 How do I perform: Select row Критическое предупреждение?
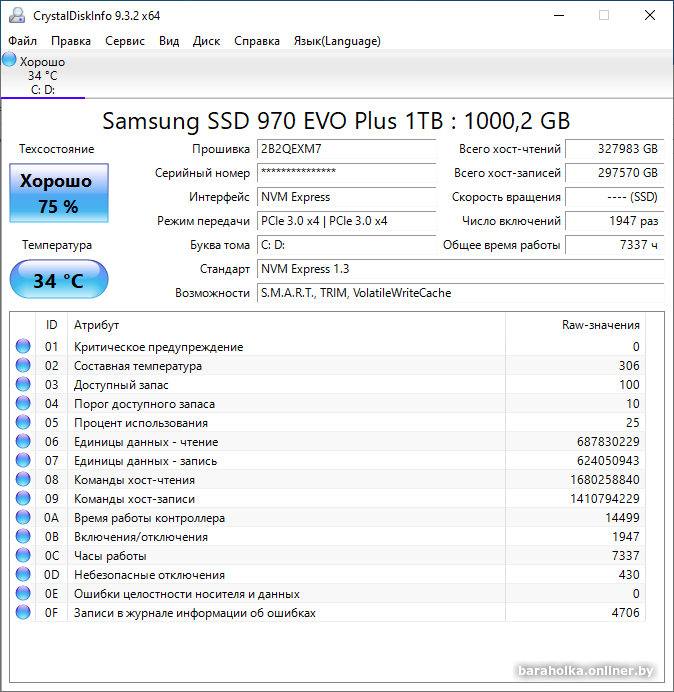[x=328, y=346]
